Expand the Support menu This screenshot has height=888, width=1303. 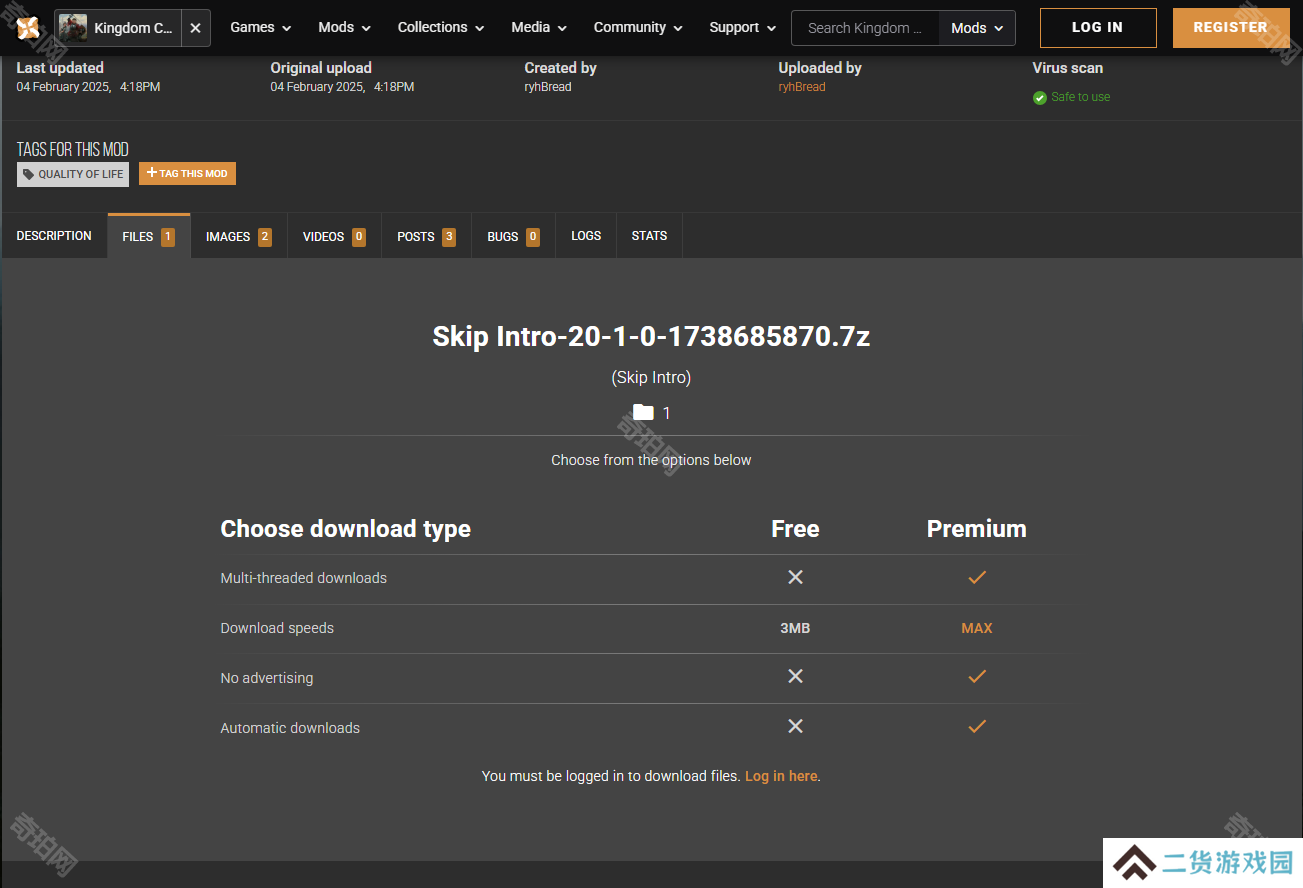tap(743, 28)
